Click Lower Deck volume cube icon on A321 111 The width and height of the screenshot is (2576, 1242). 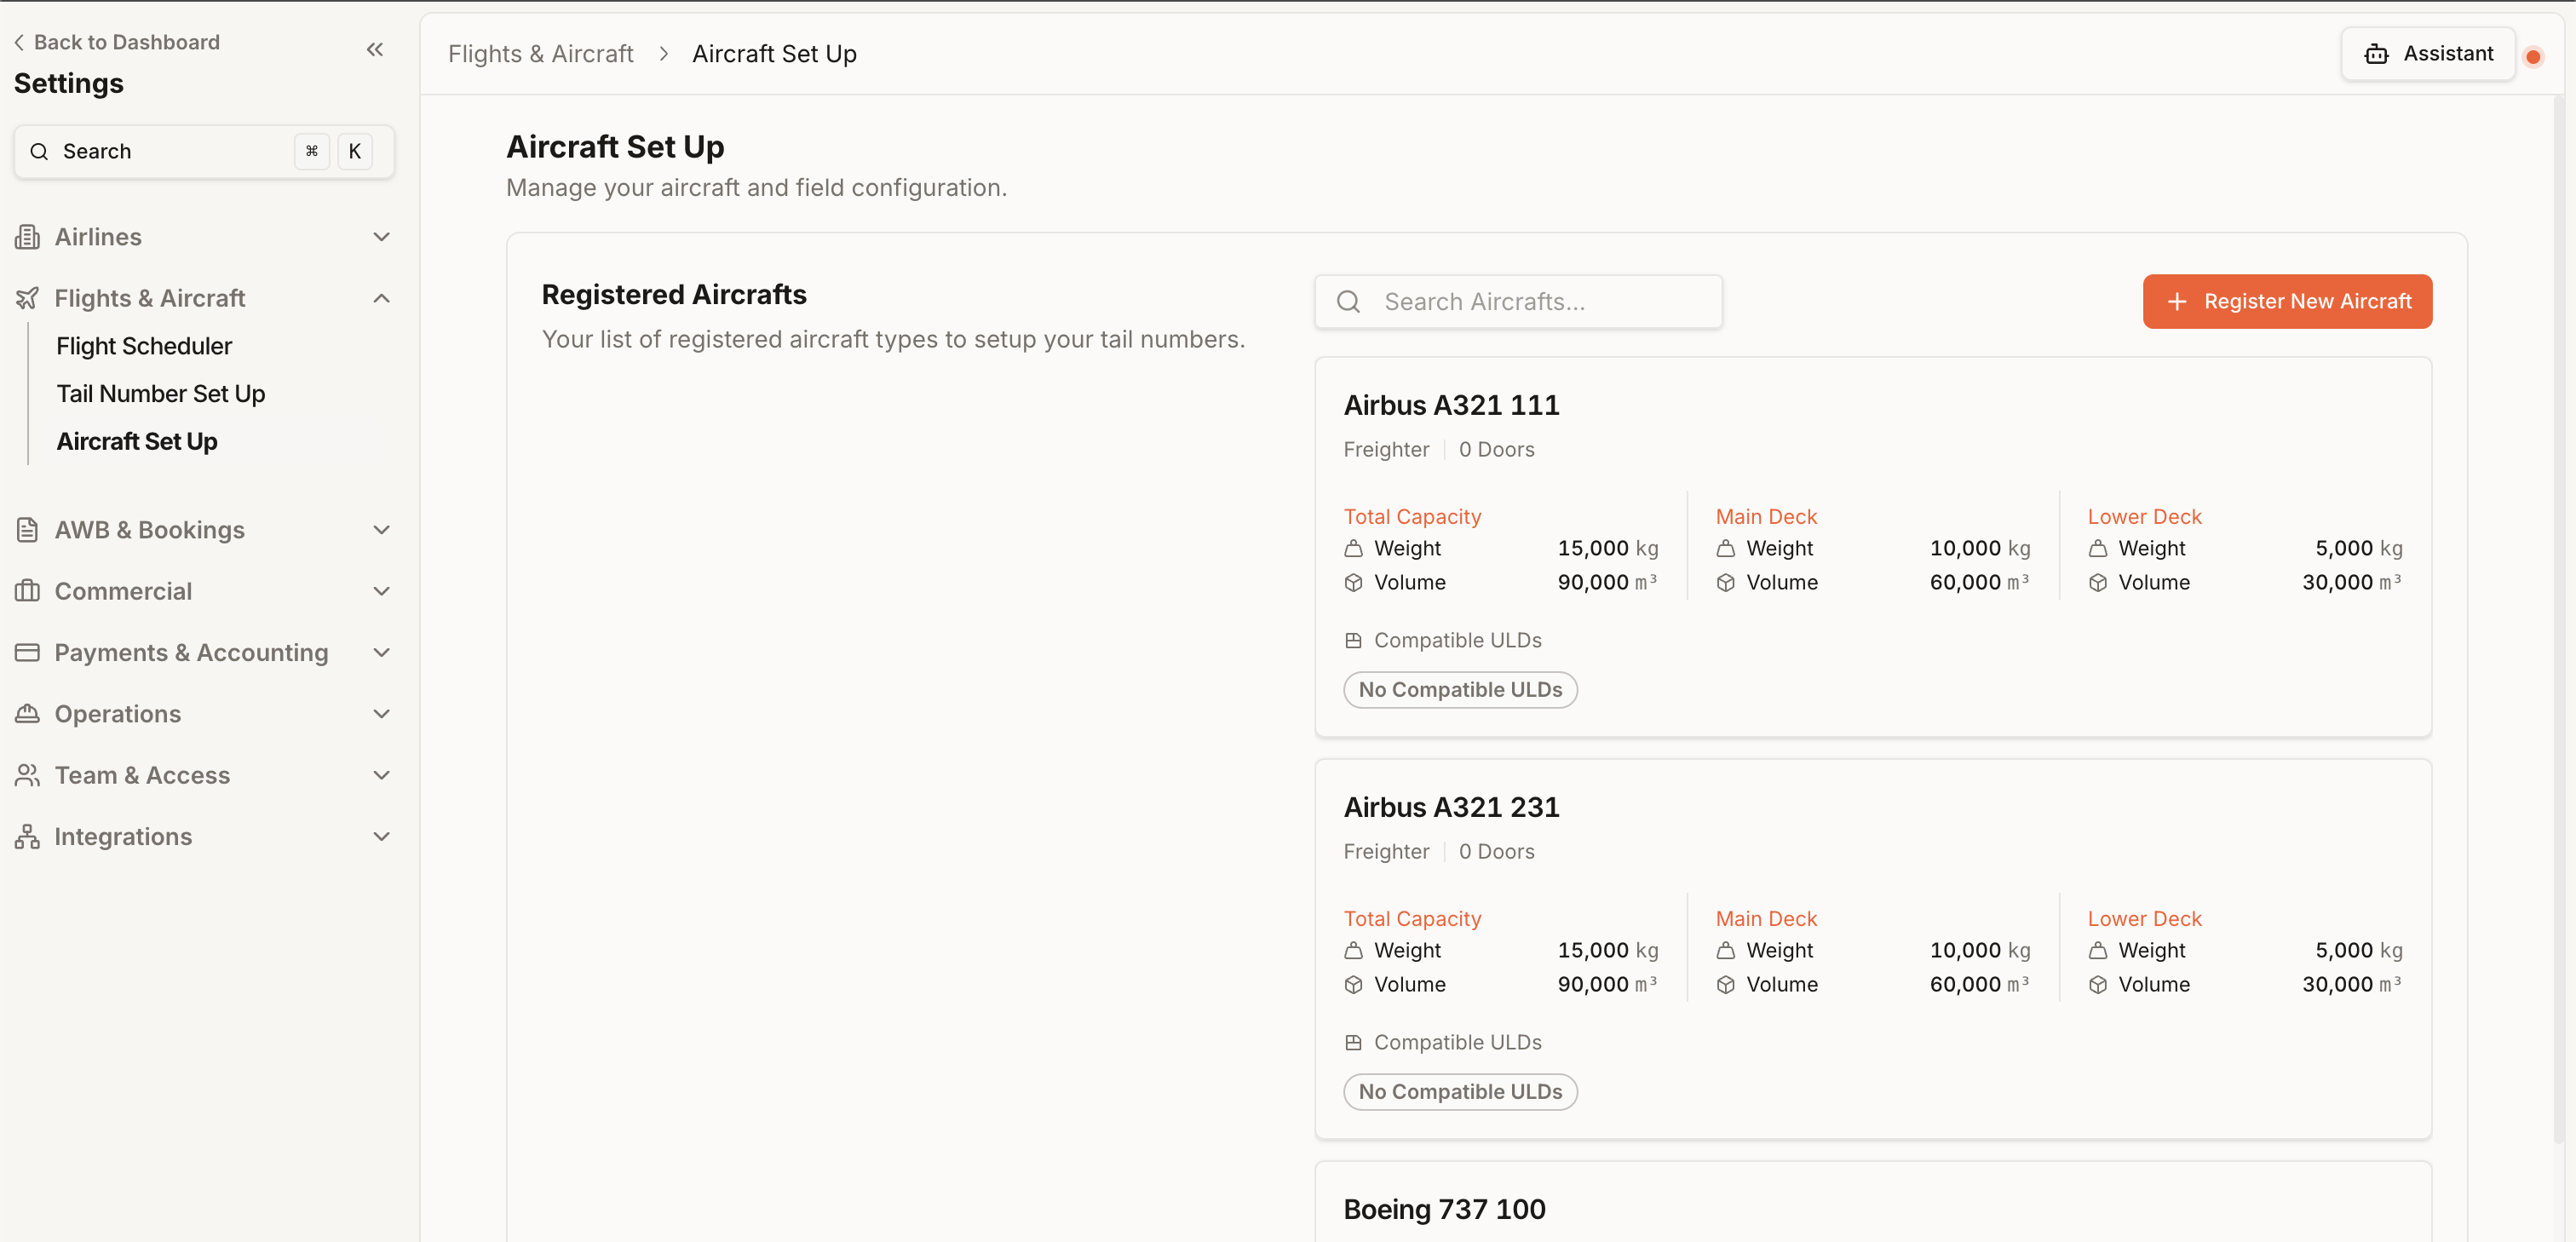tap(2098, 582)
